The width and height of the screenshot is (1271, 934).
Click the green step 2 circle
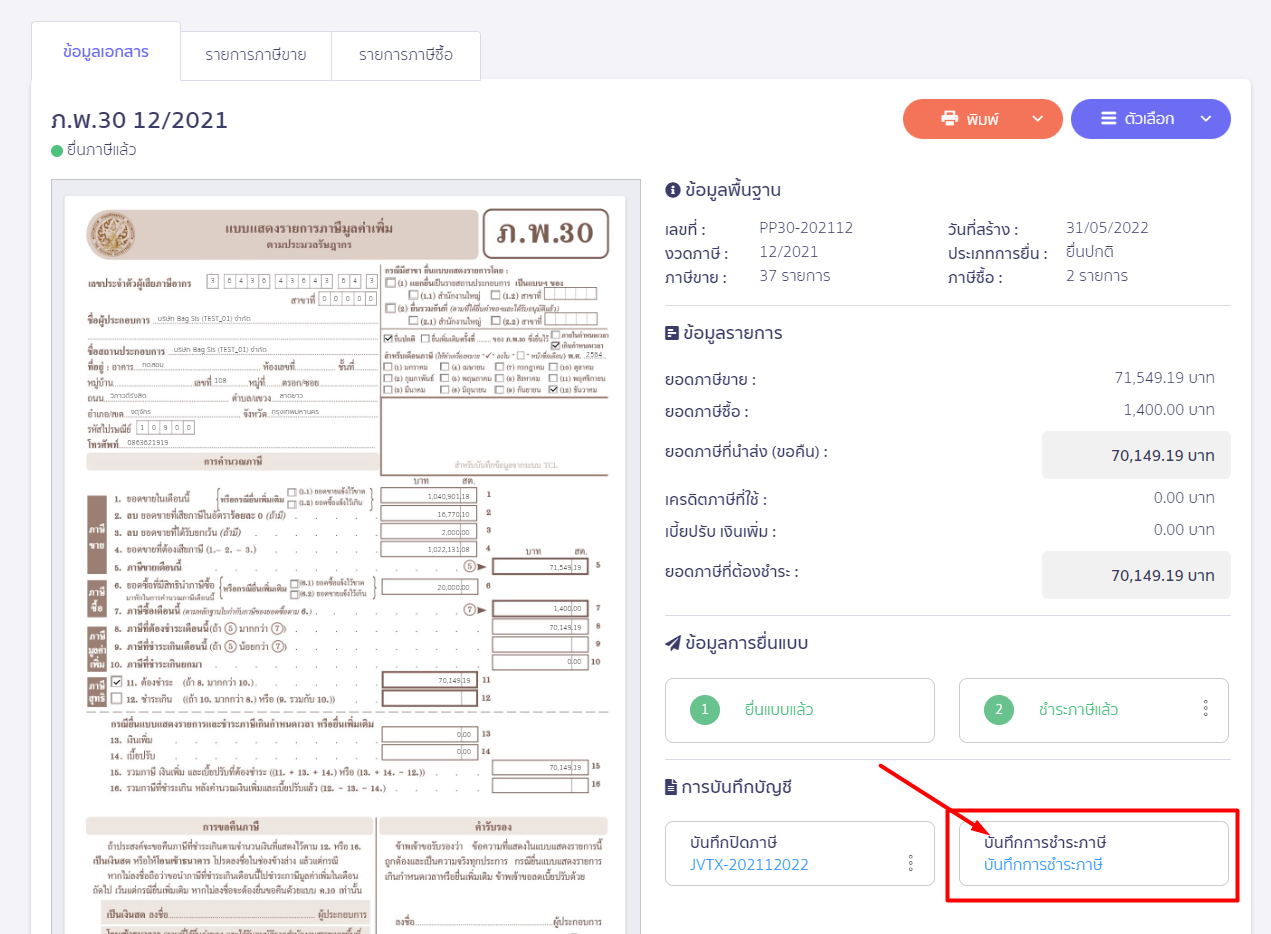(x=999, y=710)
